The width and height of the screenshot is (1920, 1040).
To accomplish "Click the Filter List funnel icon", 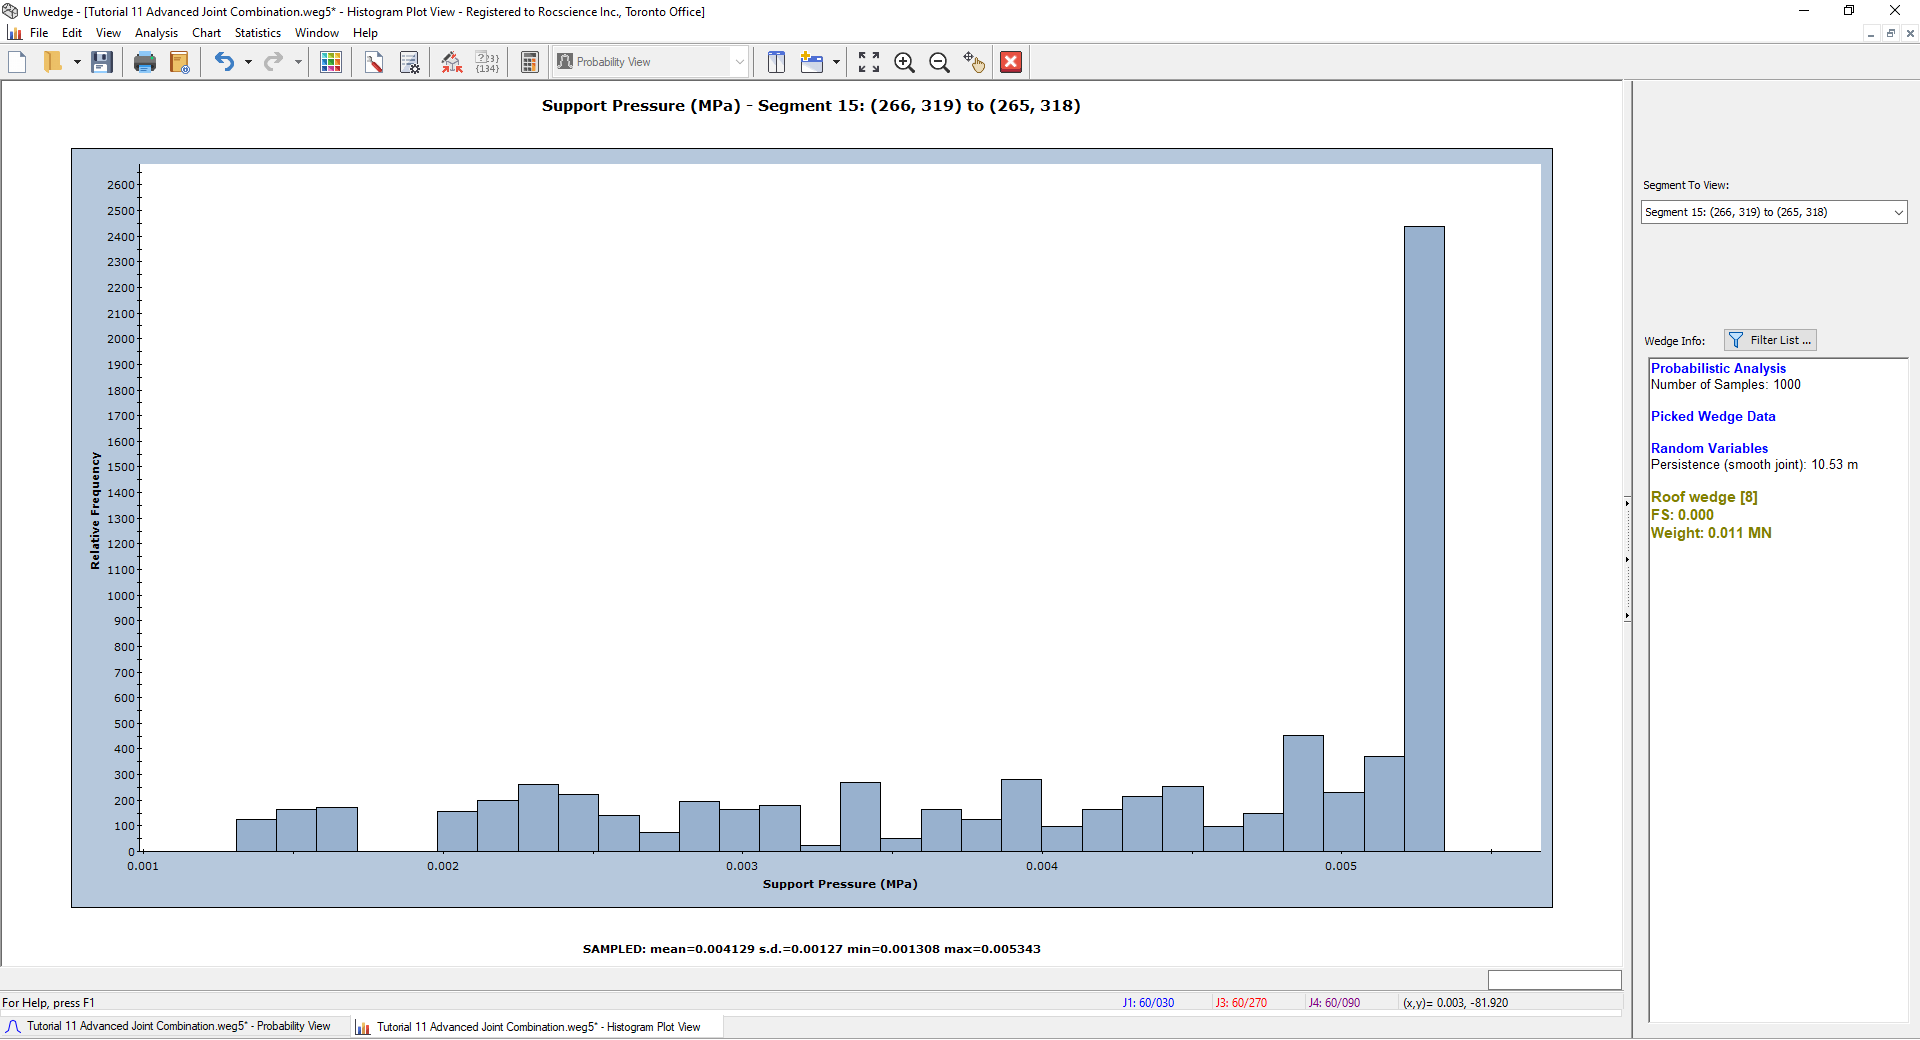I will (1736, 340).
